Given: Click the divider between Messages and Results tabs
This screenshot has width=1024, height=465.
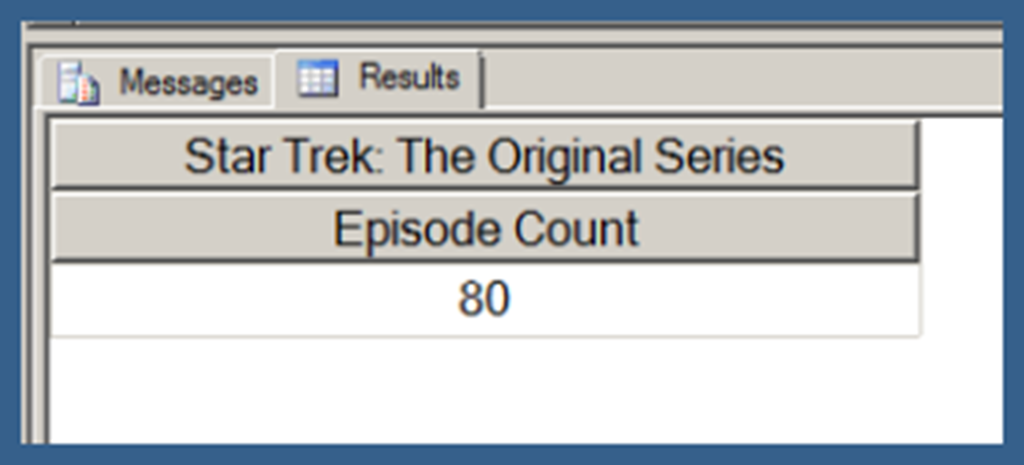Looking at the screenshot, I should pyautogui.click(x=276, y=80).
